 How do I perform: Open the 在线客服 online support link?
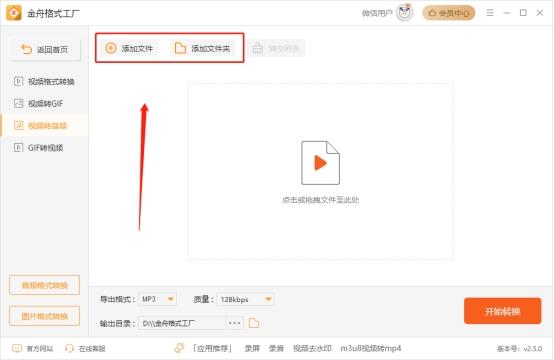click(85, 349)
